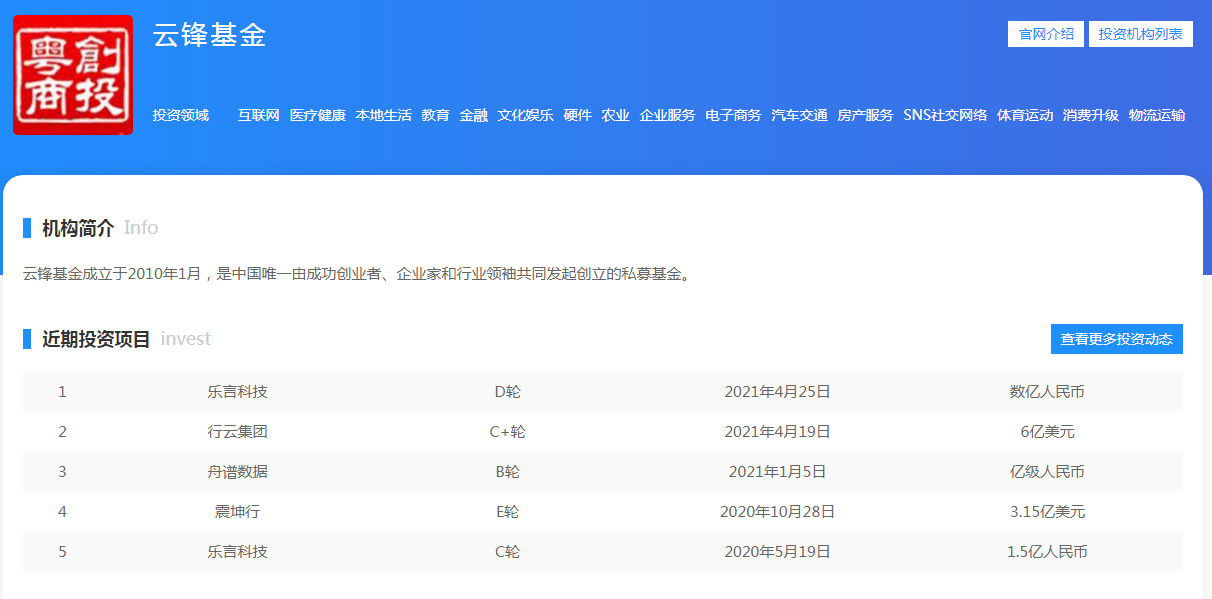This screenshot has height=599, width=1212.
Task: Select the 物流运输 investment field
Action: (x=1157, y=115)
